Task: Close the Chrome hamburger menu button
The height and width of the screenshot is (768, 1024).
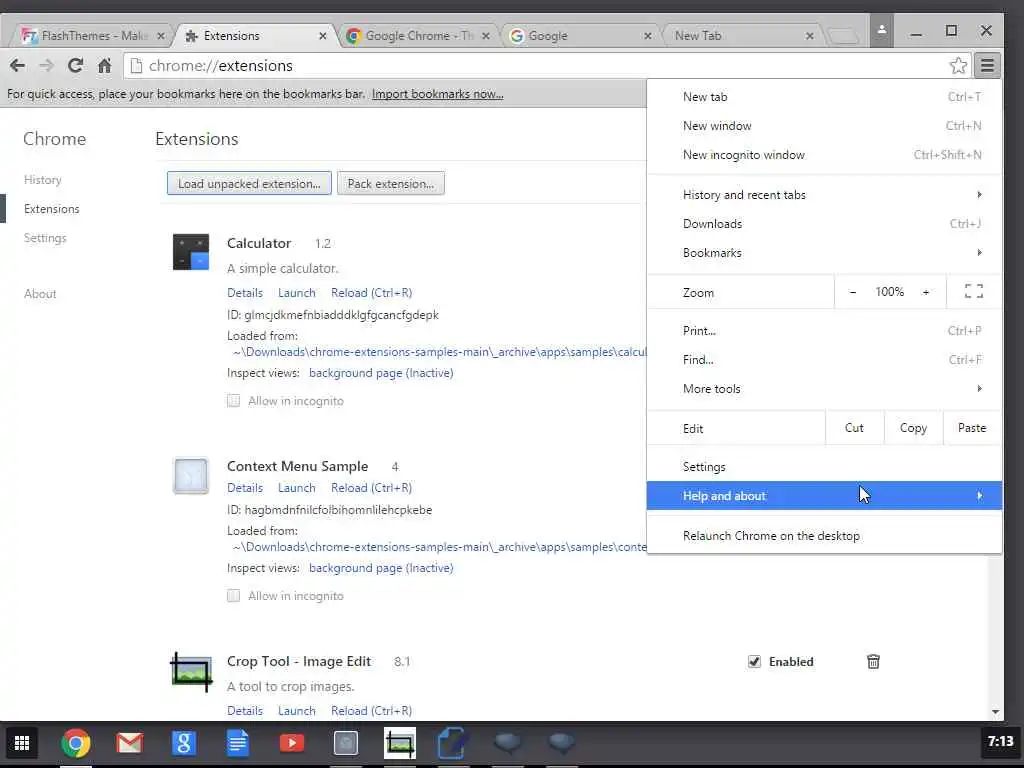Action: pos(987,65)
